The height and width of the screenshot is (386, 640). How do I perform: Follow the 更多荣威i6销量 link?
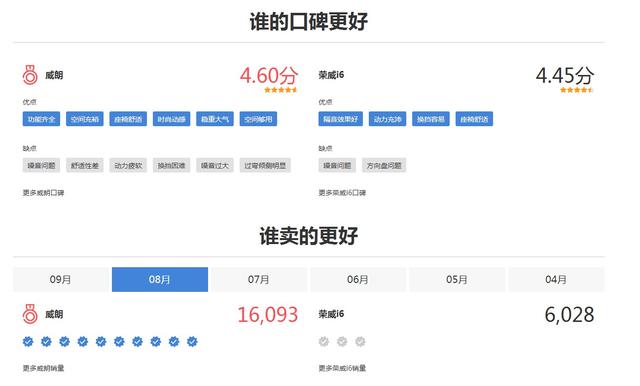tap(342, 368)
